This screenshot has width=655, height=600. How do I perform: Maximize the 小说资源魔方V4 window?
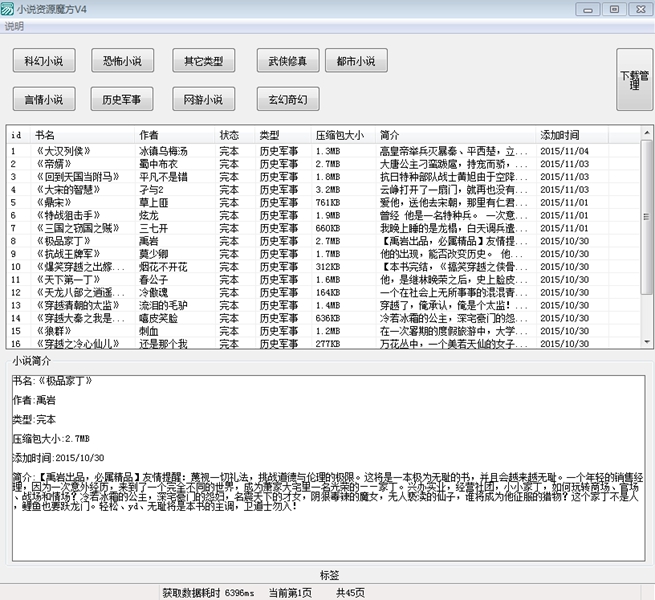coord(614,9)
